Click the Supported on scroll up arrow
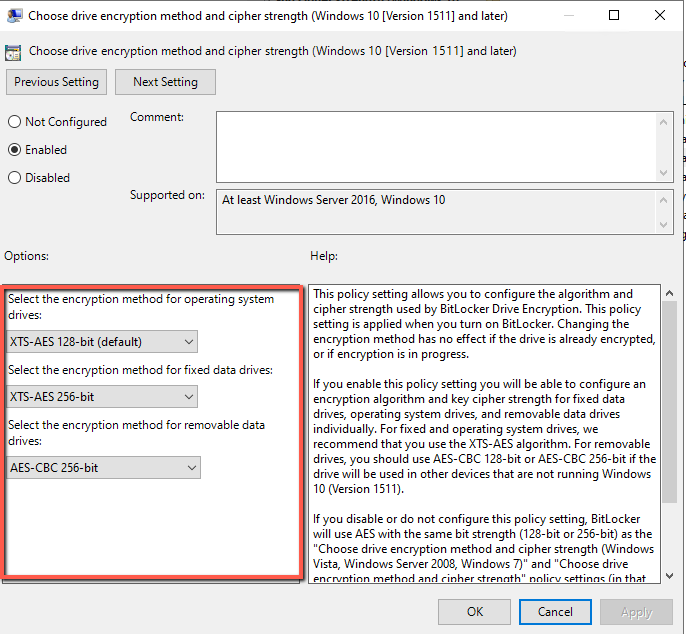The height and width of the screenshot is (634, 686). point(664,200)
